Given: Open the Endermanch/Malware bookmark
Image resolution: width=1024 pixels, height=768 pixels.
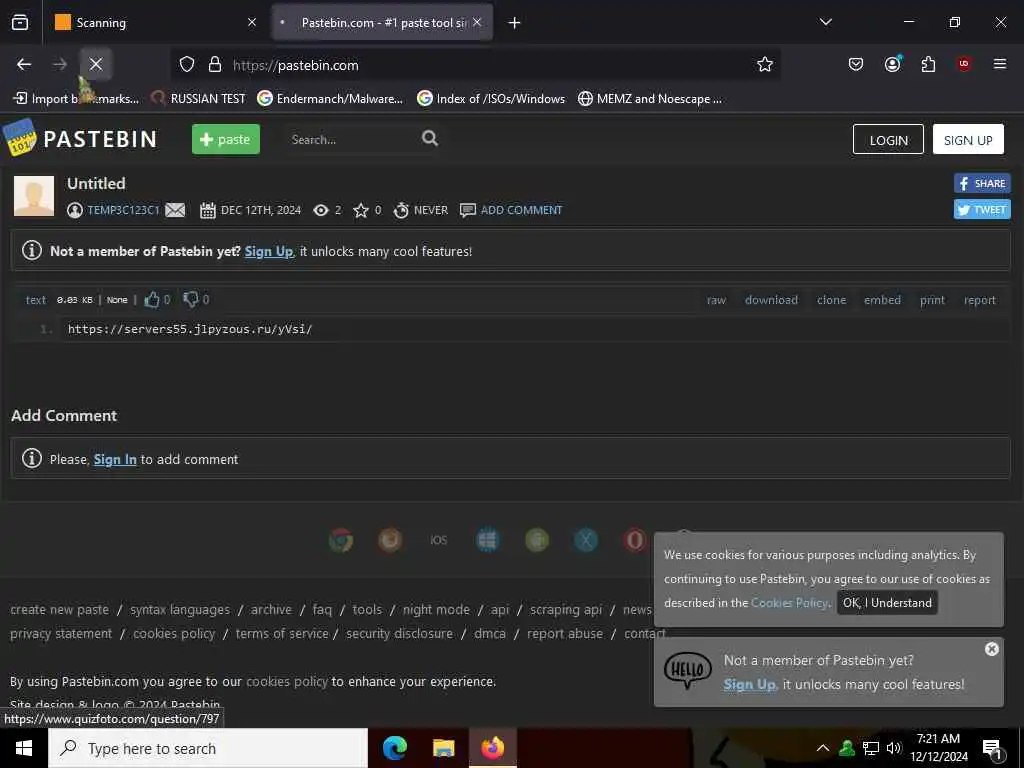Looking at the screenshot, I should [x=330, y=99].
